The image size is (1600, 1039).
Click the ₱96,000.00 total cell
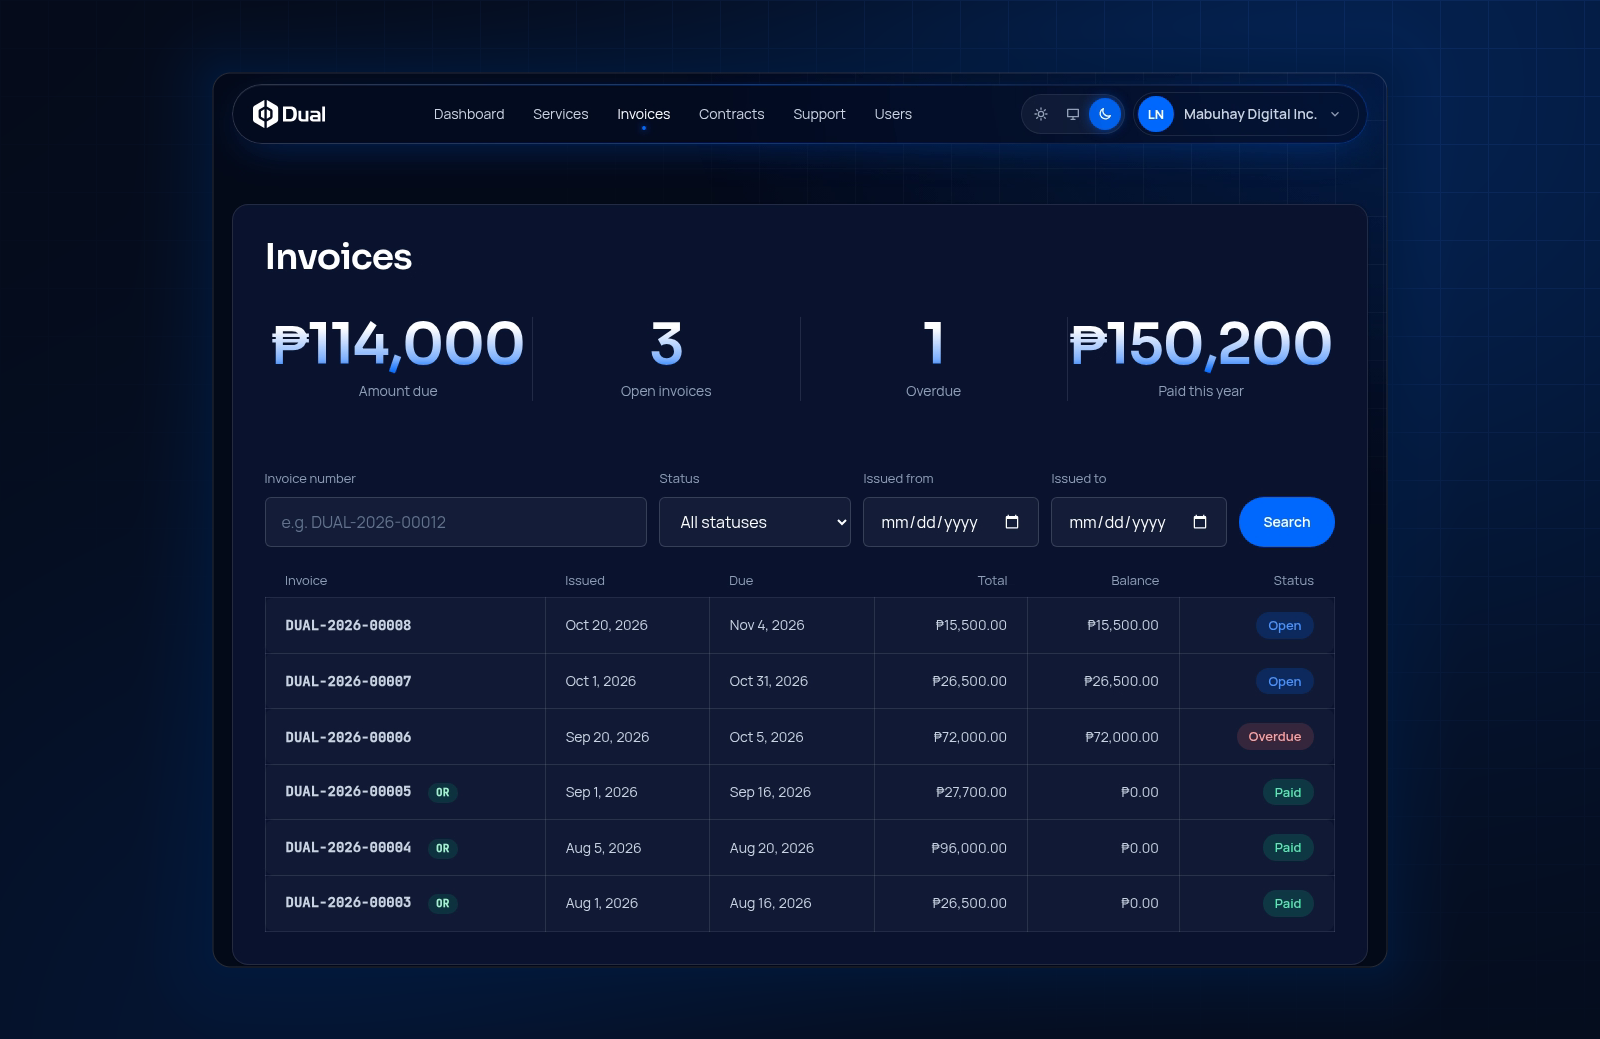click(x=969, y=848)
